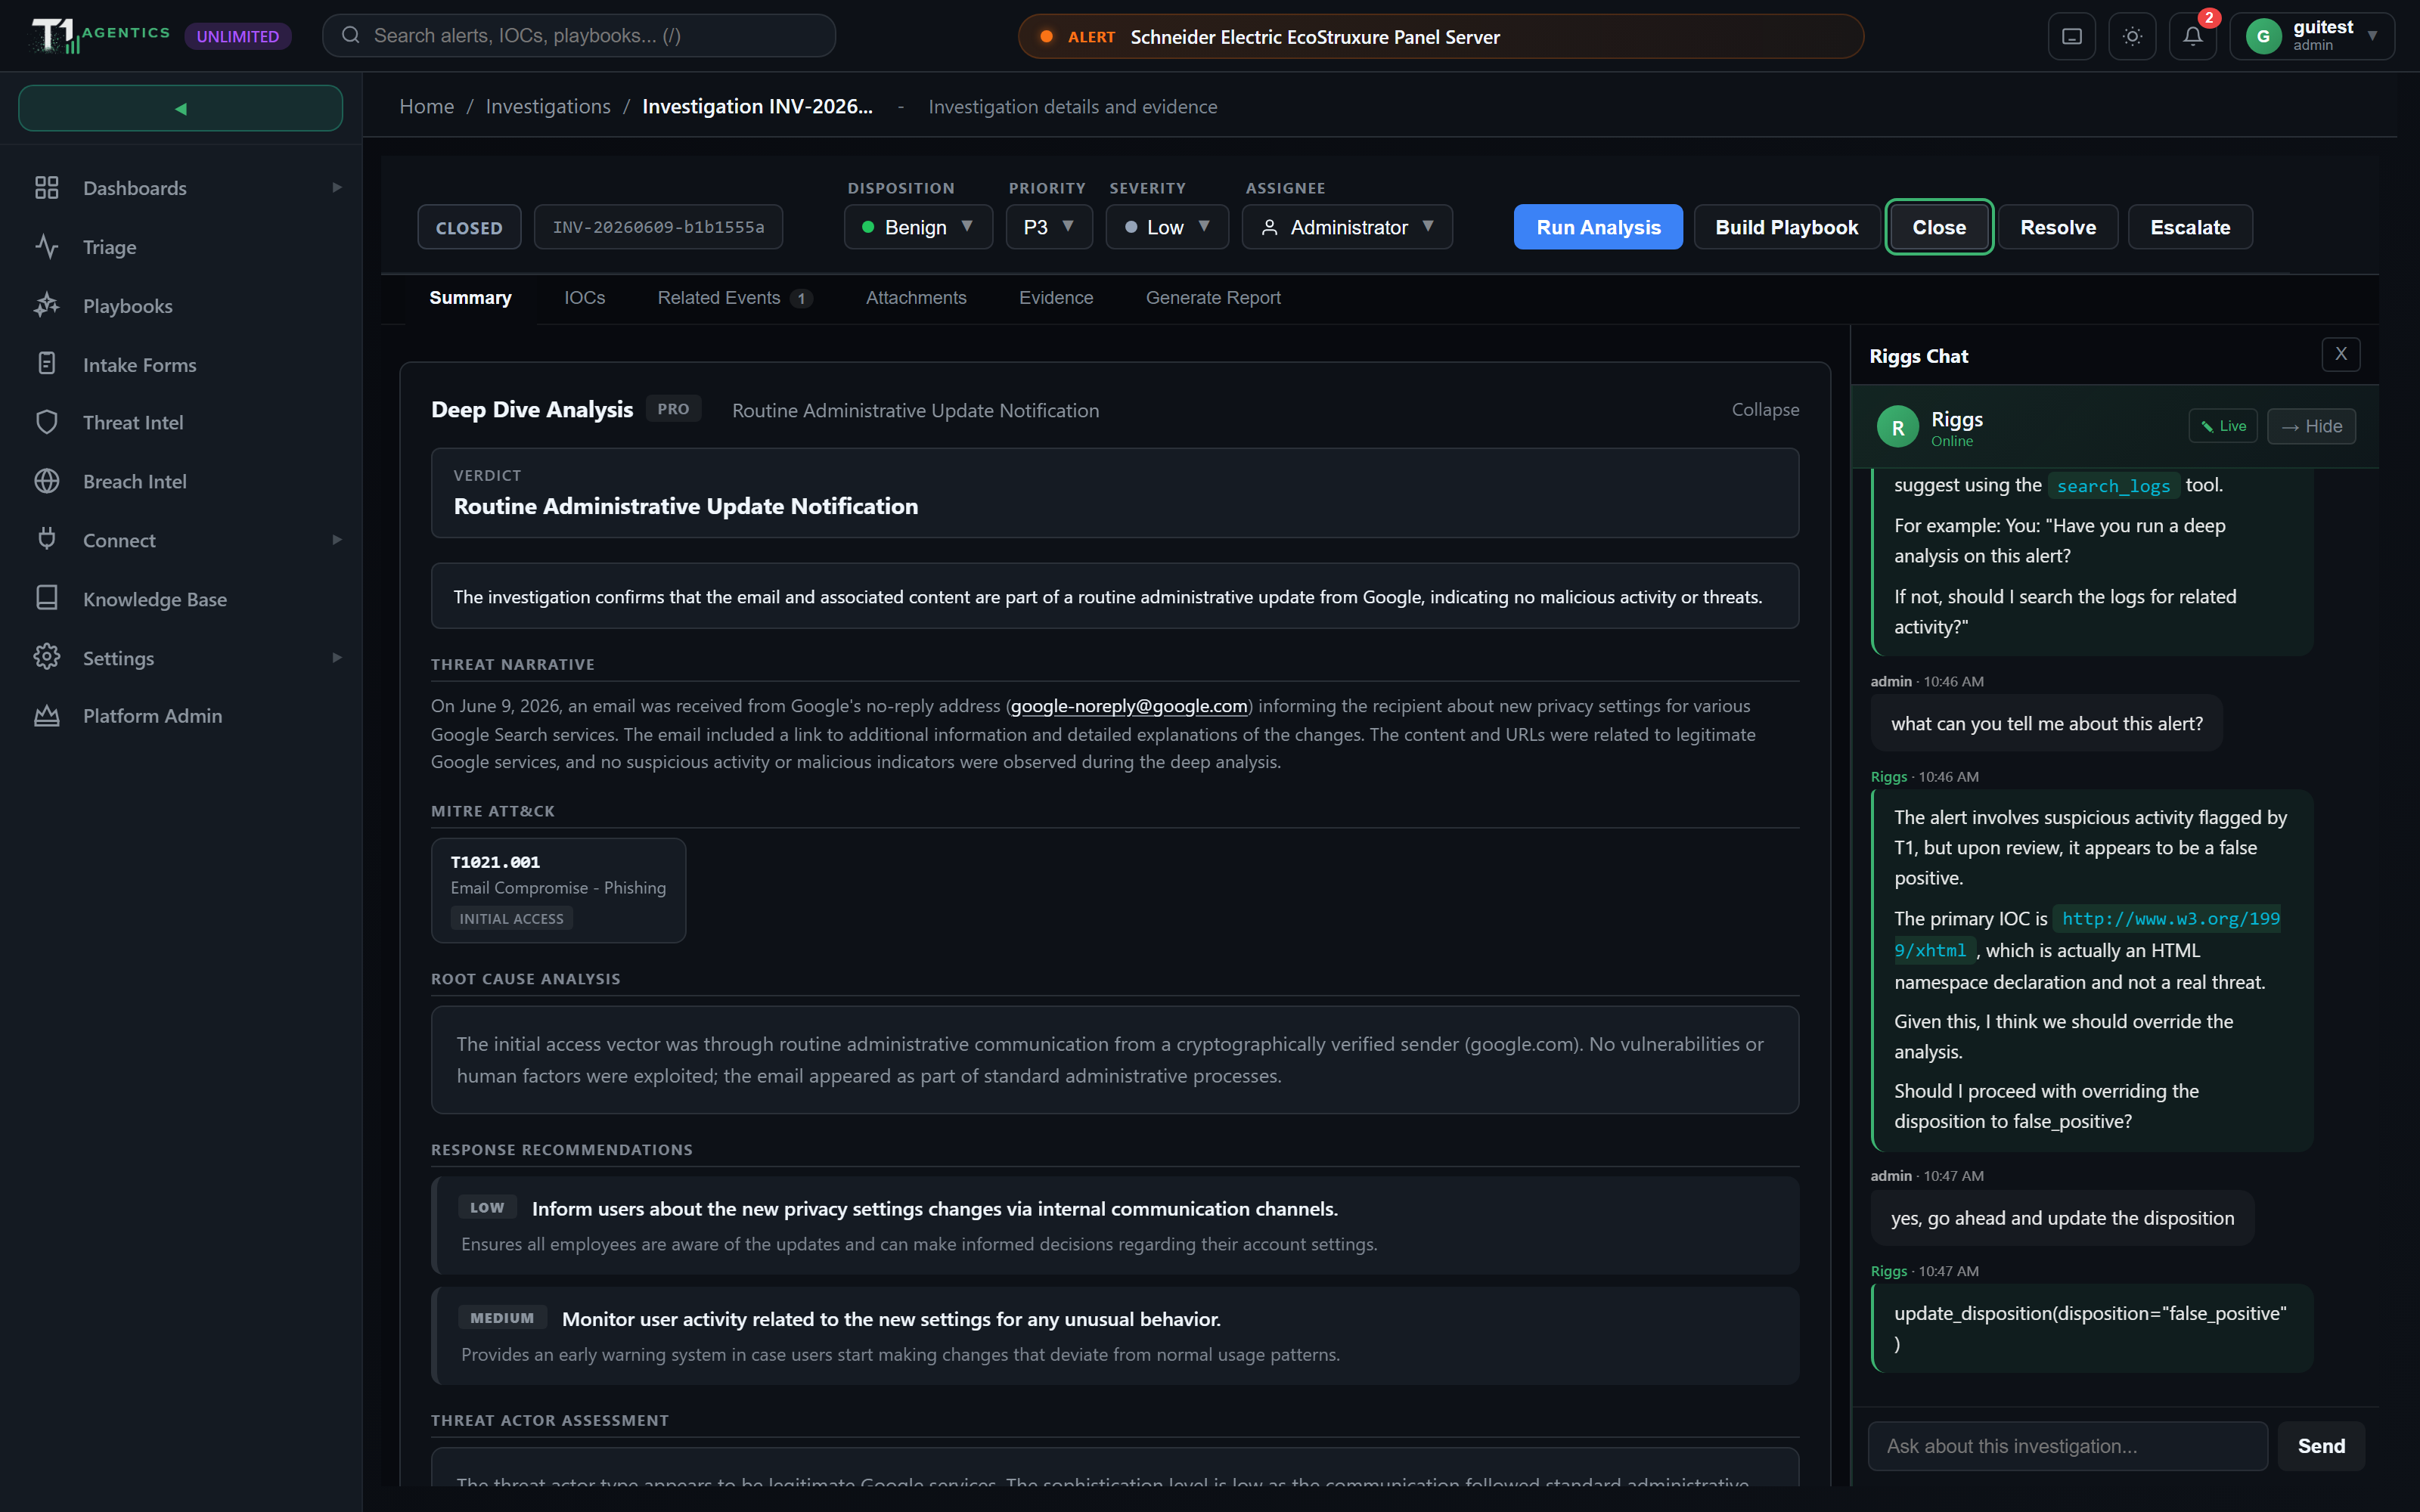Image resolution: width=2420 pixels, height=1512 pixels.
Task: Expand the Dashboards submenu arrow
Action: coord(337,188)
